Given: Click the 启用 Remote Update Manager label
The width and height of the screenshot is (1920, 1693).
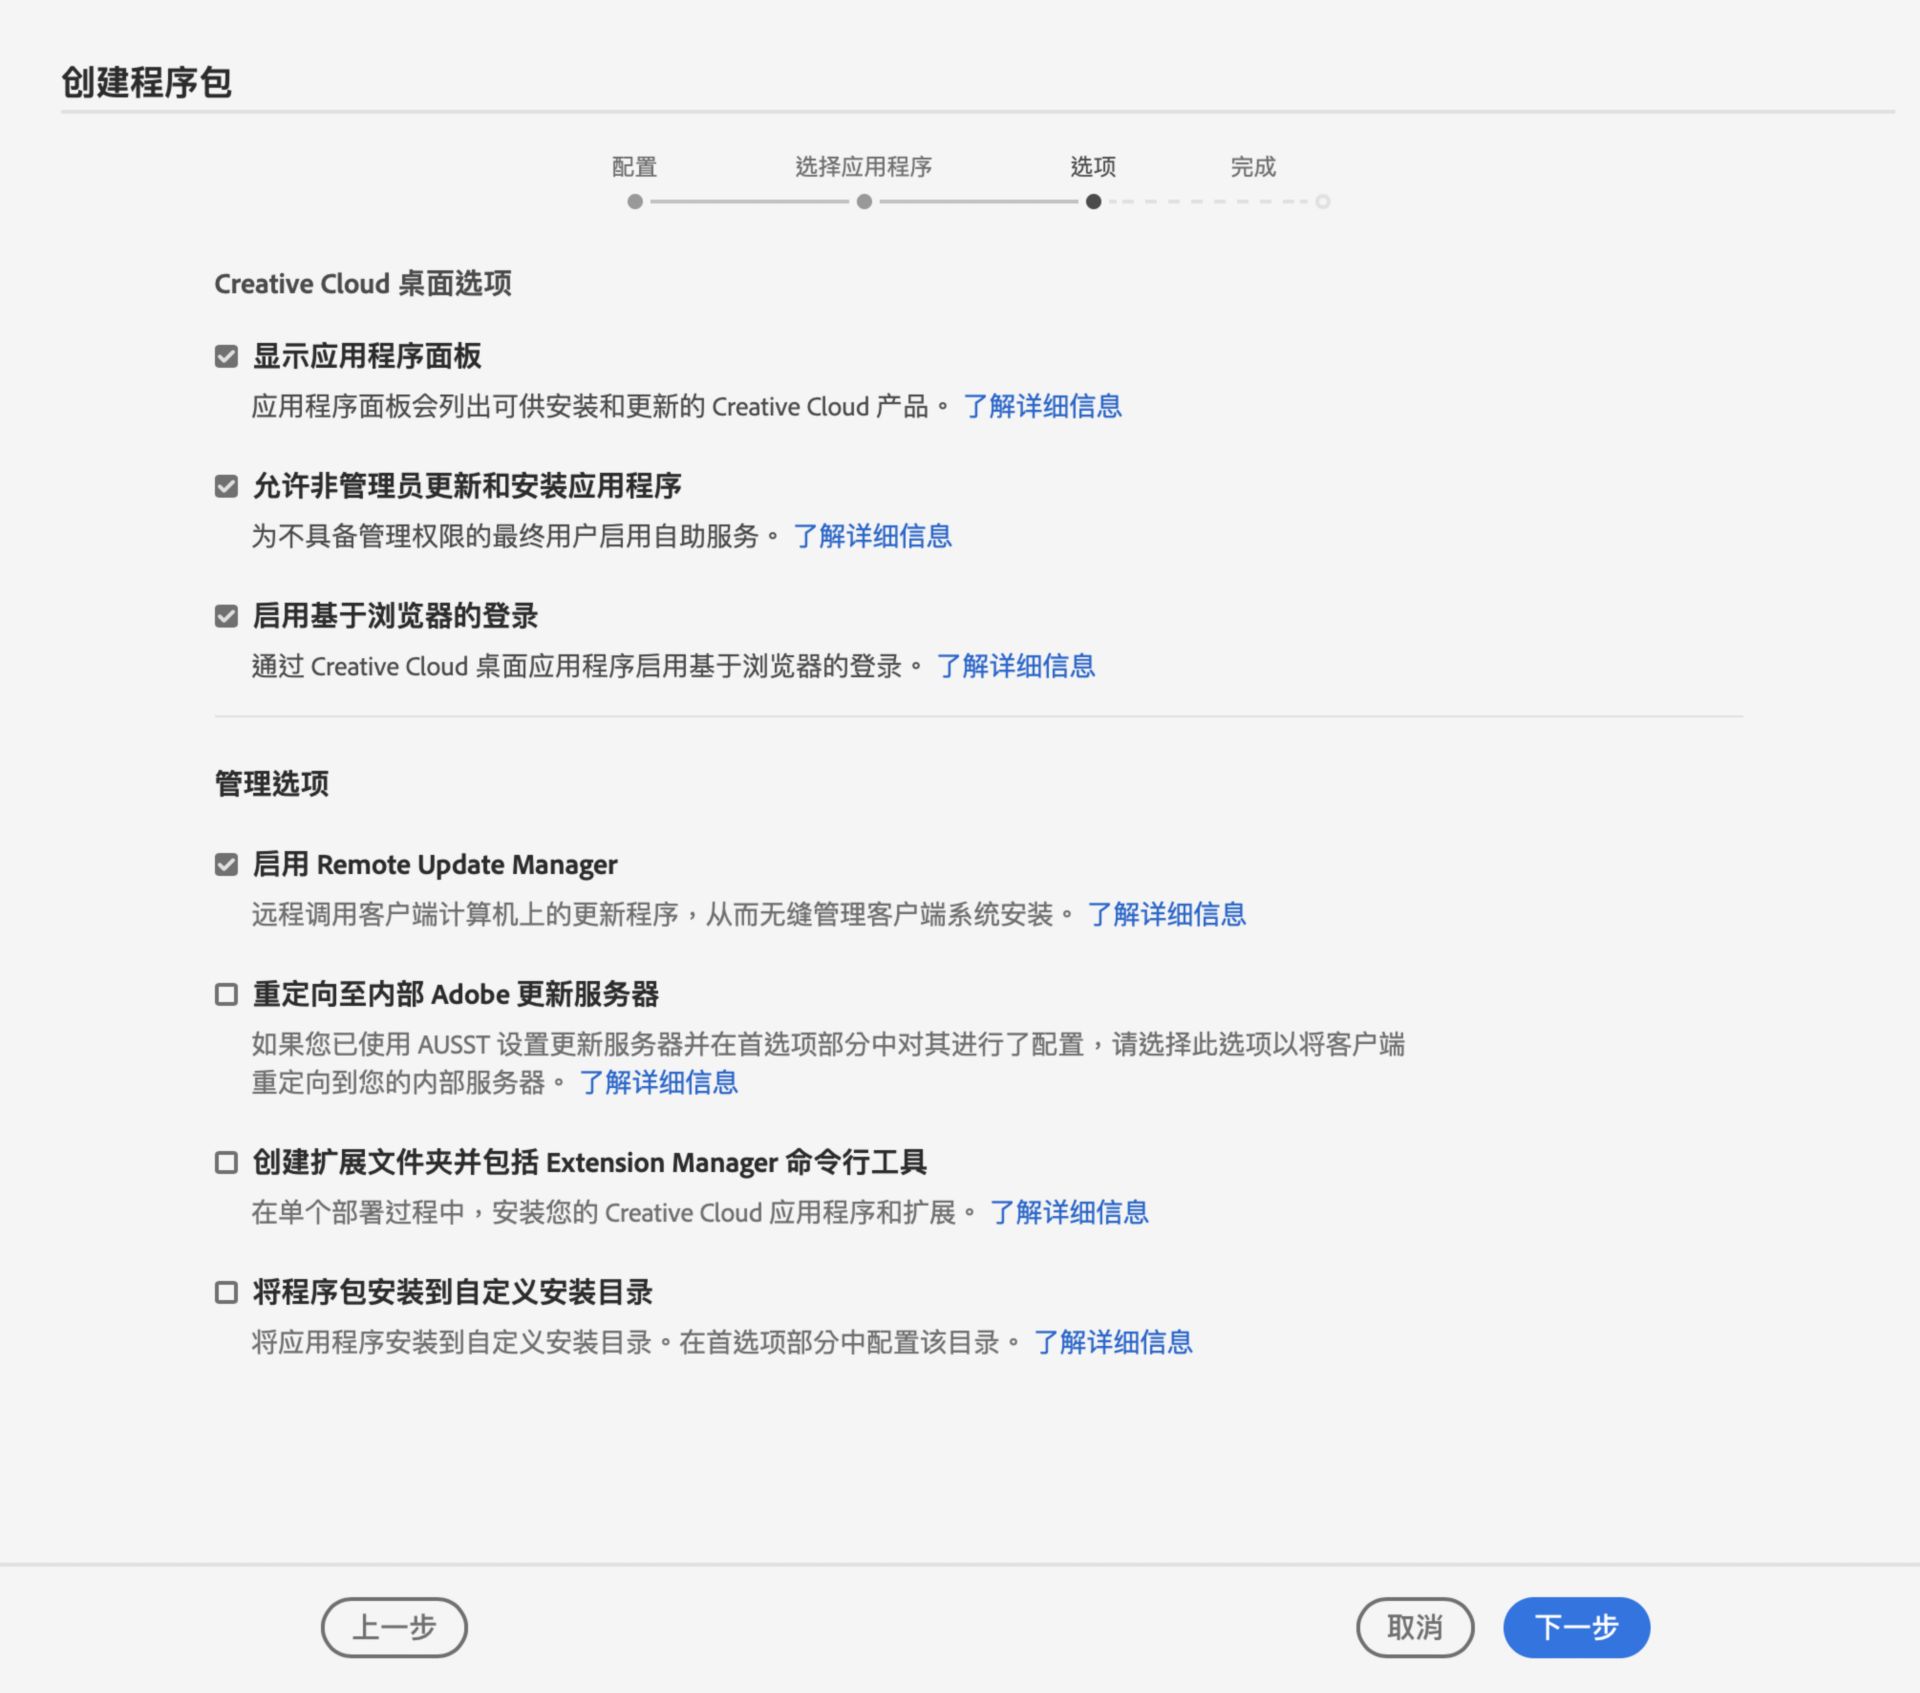Looking at the screenshot, I should point(435,865).
